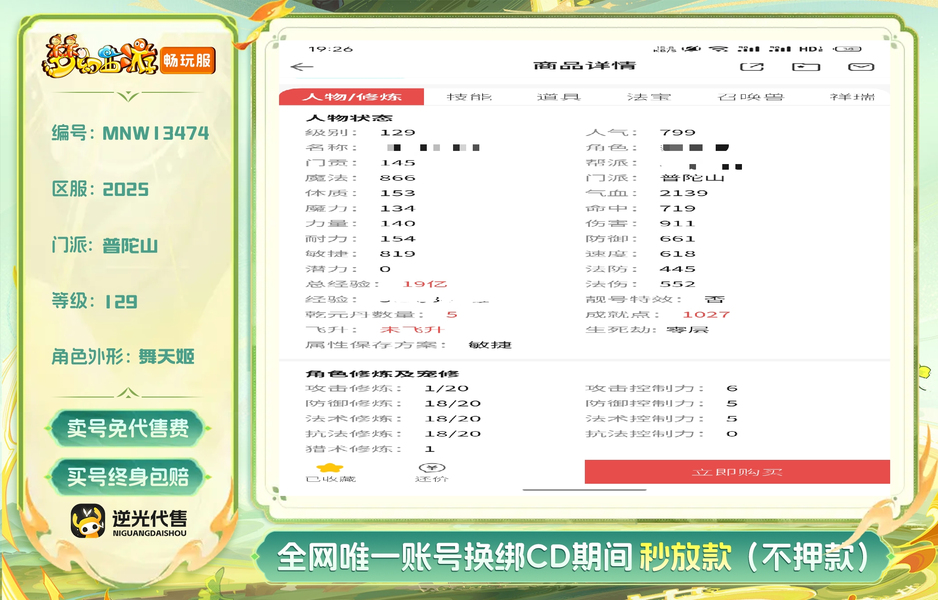938x600 pixels.
Task: Open the 法宝 tab
Action: coord(649,97)
